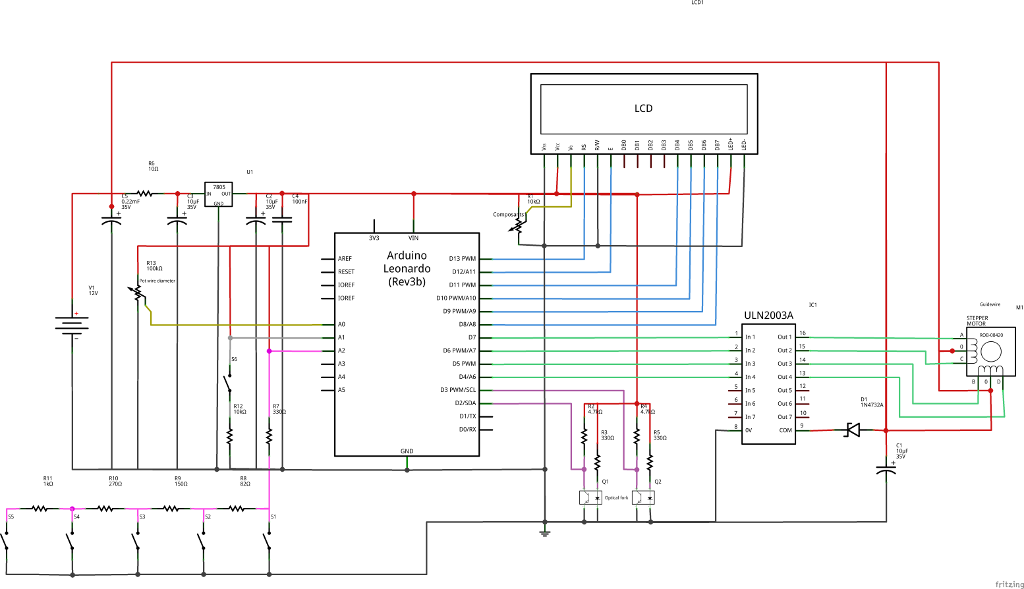Click the R4 4.7kΩ resistor symbol
This screenshot has height=589, width=1024.
click(637, 436)
